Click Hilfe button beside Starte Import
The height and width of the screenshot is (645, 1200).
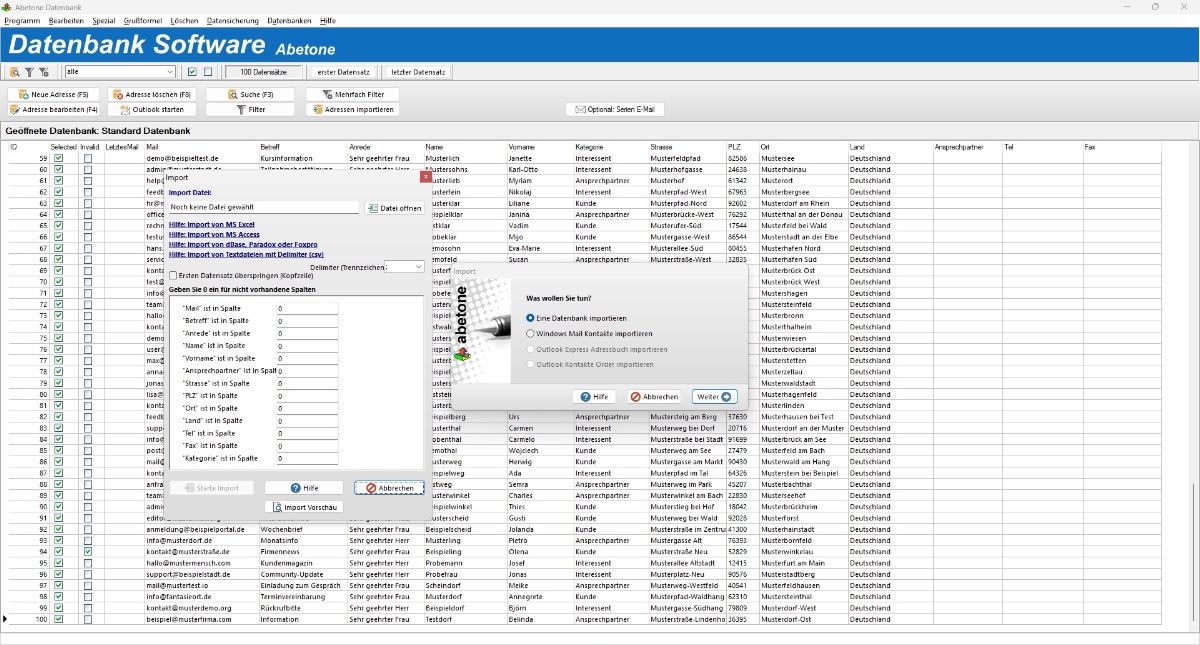point(304,488)
